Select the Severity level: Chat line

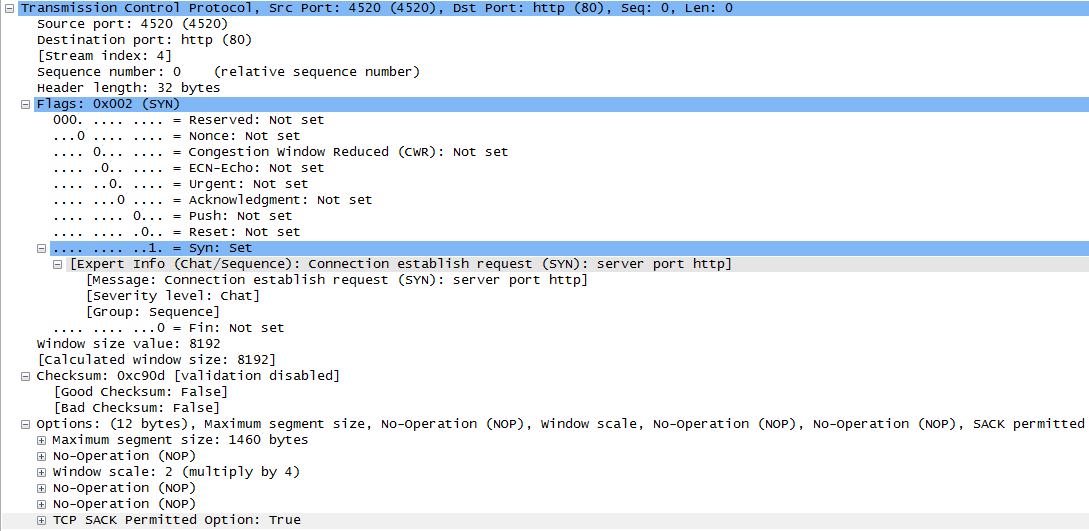[172, 296]
